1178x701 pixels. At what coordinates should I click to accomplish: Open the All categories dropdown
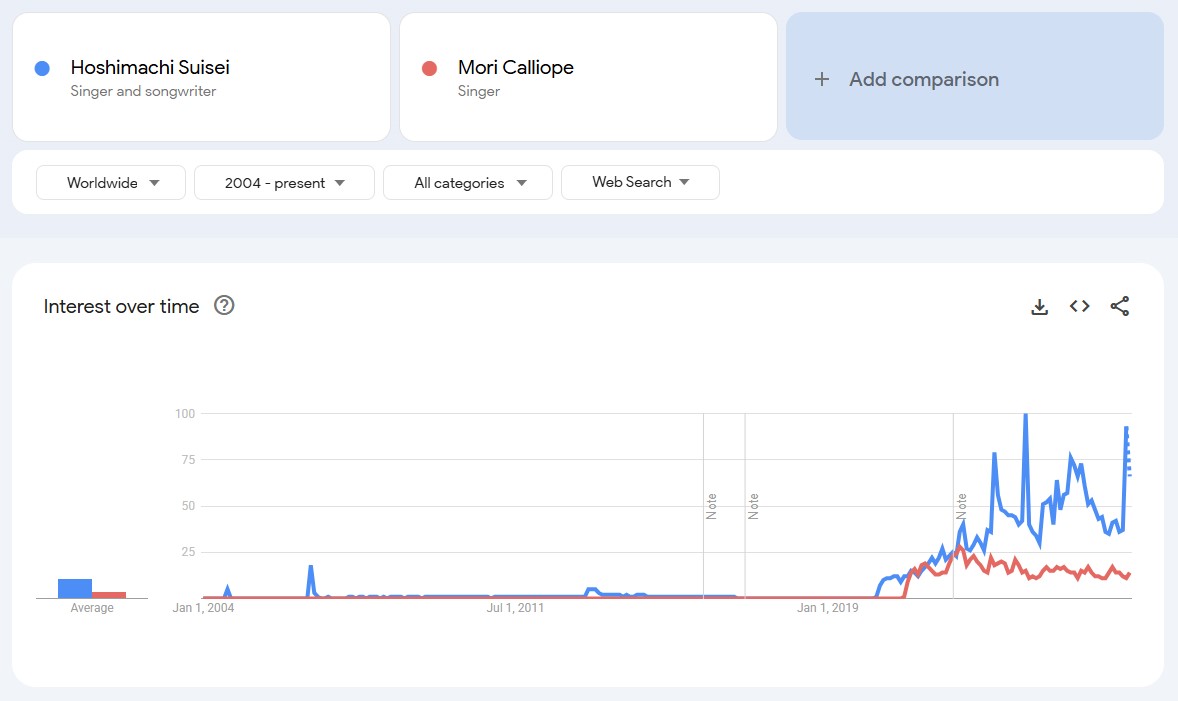point(468,183)
